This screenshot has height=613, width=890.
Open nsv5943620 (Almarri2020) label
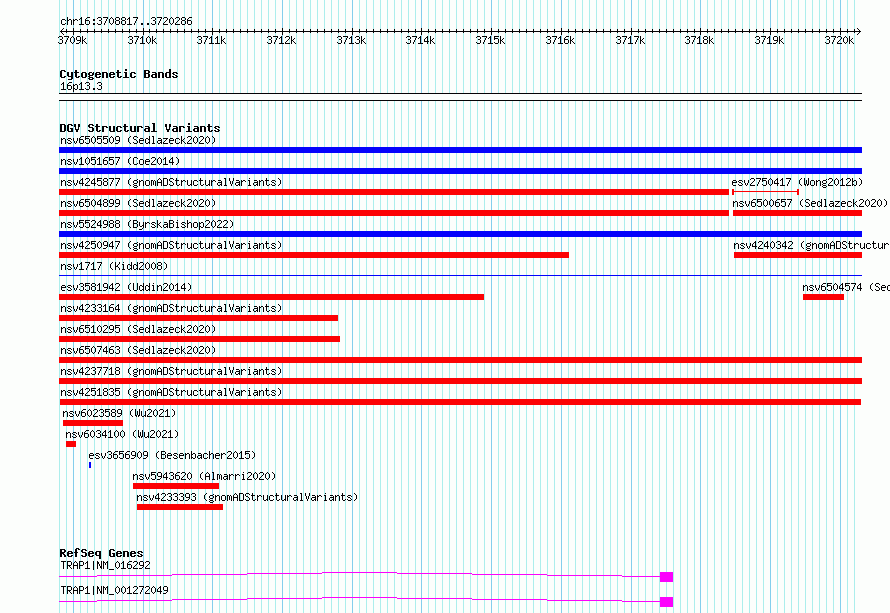(204, 476)
